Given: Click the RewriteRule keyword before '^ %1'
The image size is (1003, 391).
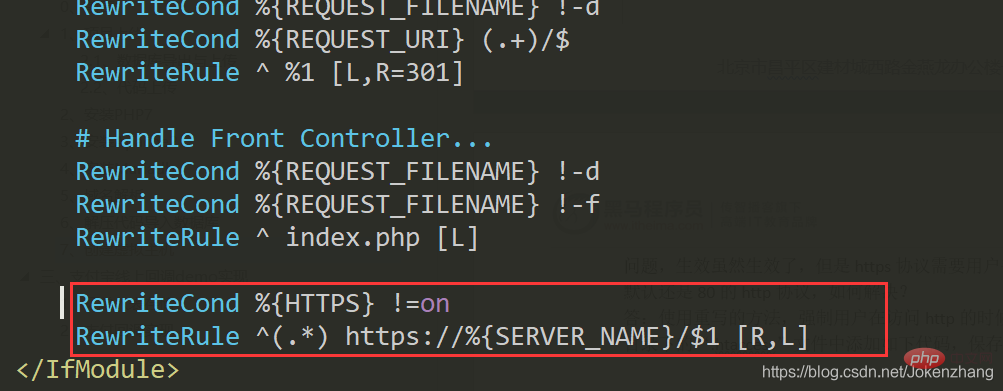Looking at the screenshot, I should [157, 73].
